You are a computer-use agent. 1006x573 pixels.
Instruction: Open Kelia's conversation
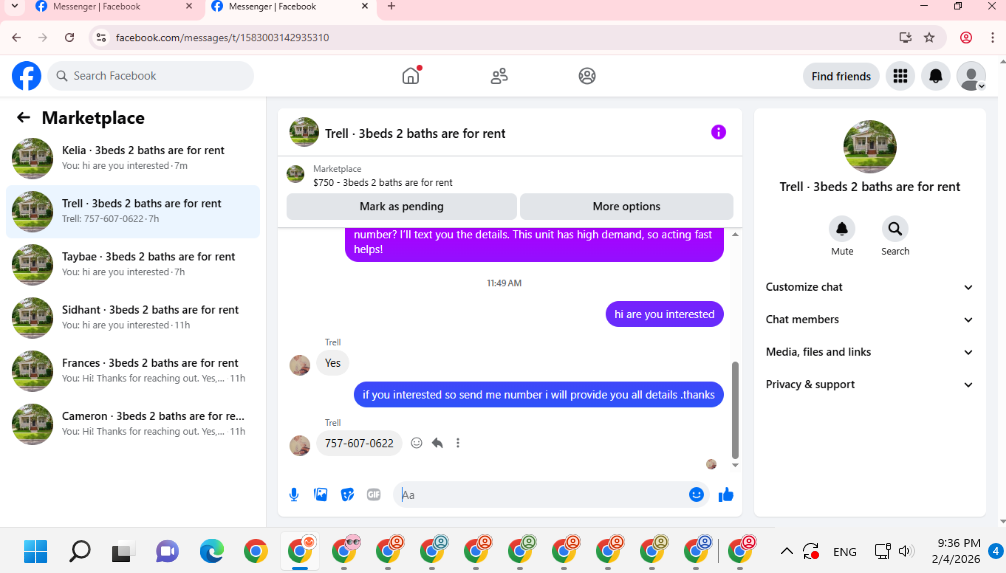click(x=133, y=158)
